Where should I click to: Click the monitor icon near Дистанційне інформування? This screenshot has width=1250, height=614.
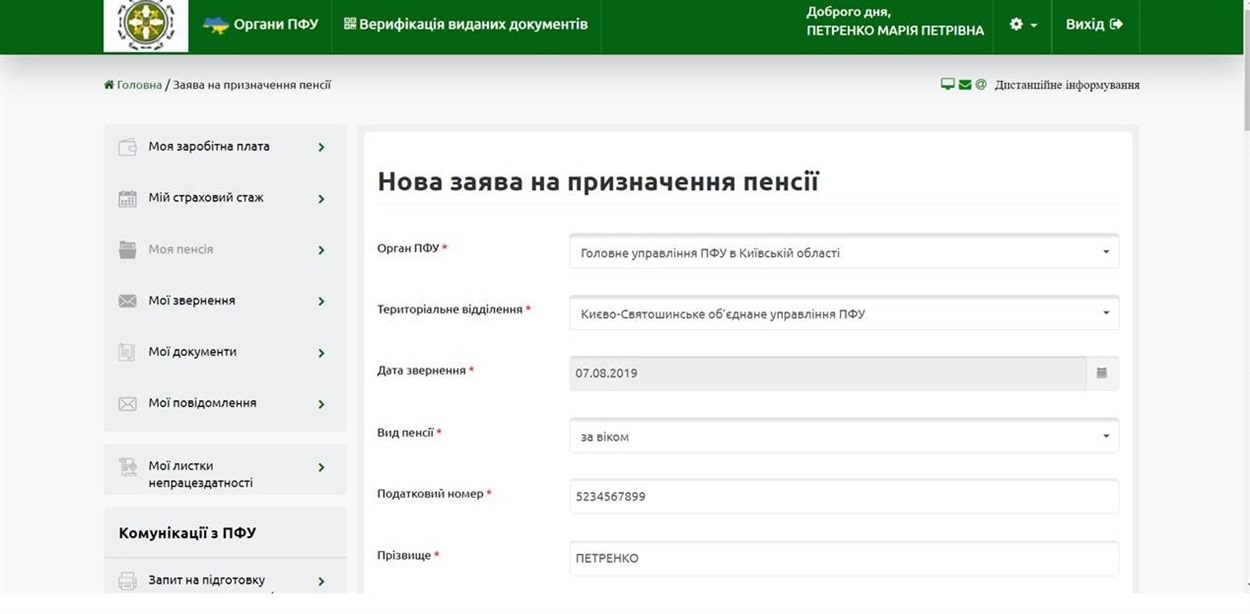point(948,84)
